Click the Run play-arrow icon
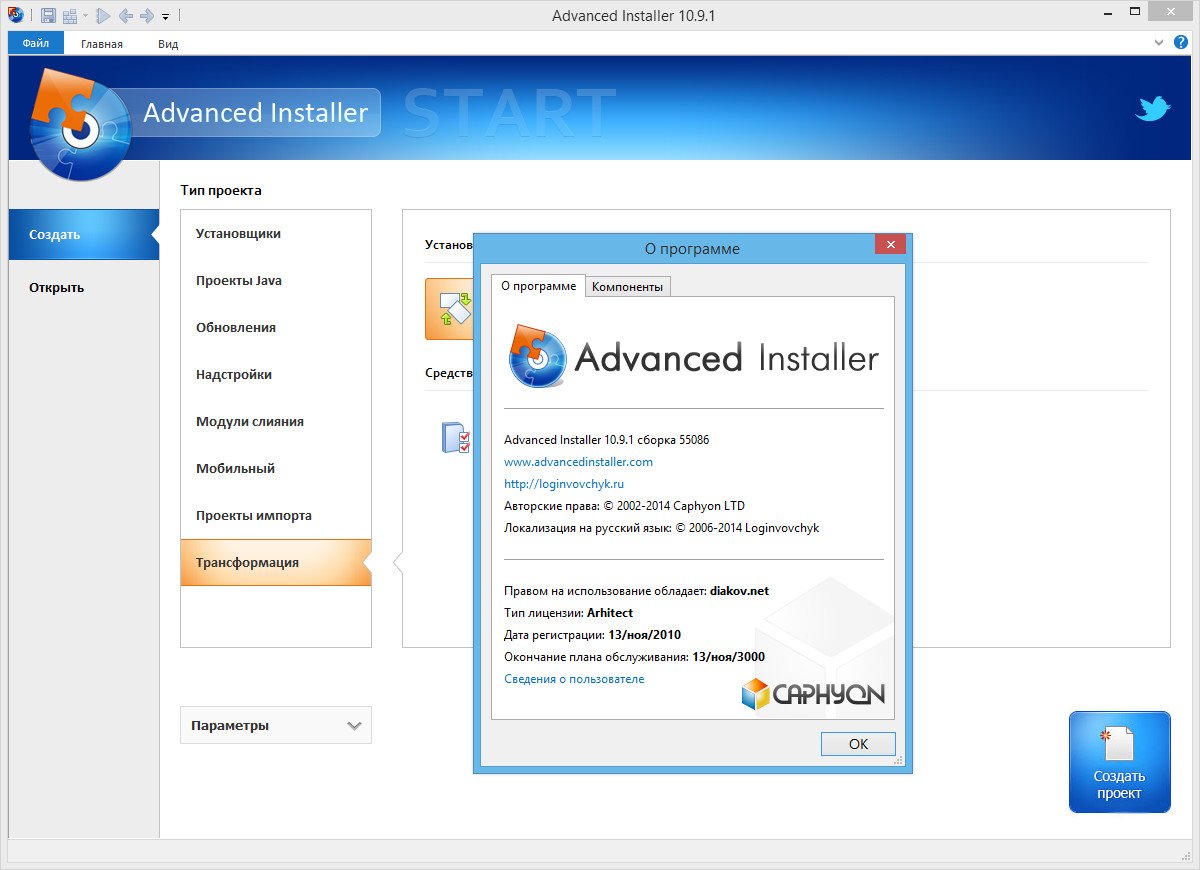 (x=103, y=16)
